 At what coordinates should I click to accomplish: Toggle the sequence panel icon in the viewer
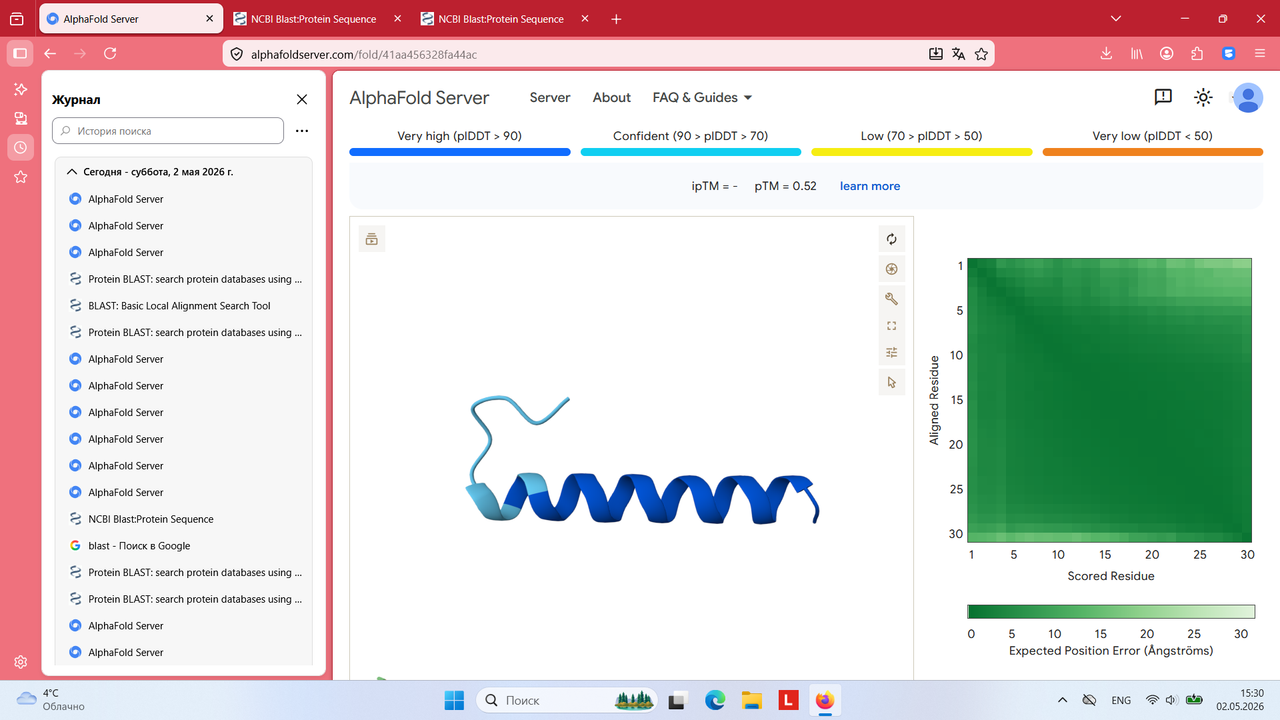(372, 239)
